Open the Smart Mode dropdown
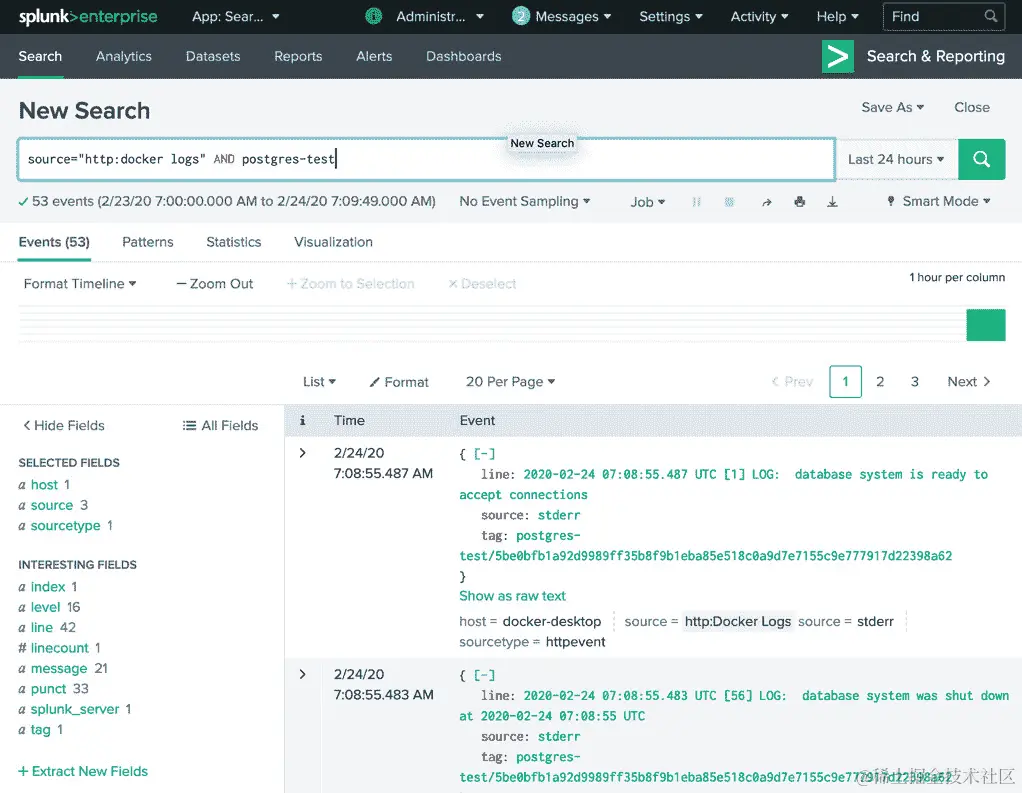Viewport: 1022px width, 793px height. (x=939, y=201)
